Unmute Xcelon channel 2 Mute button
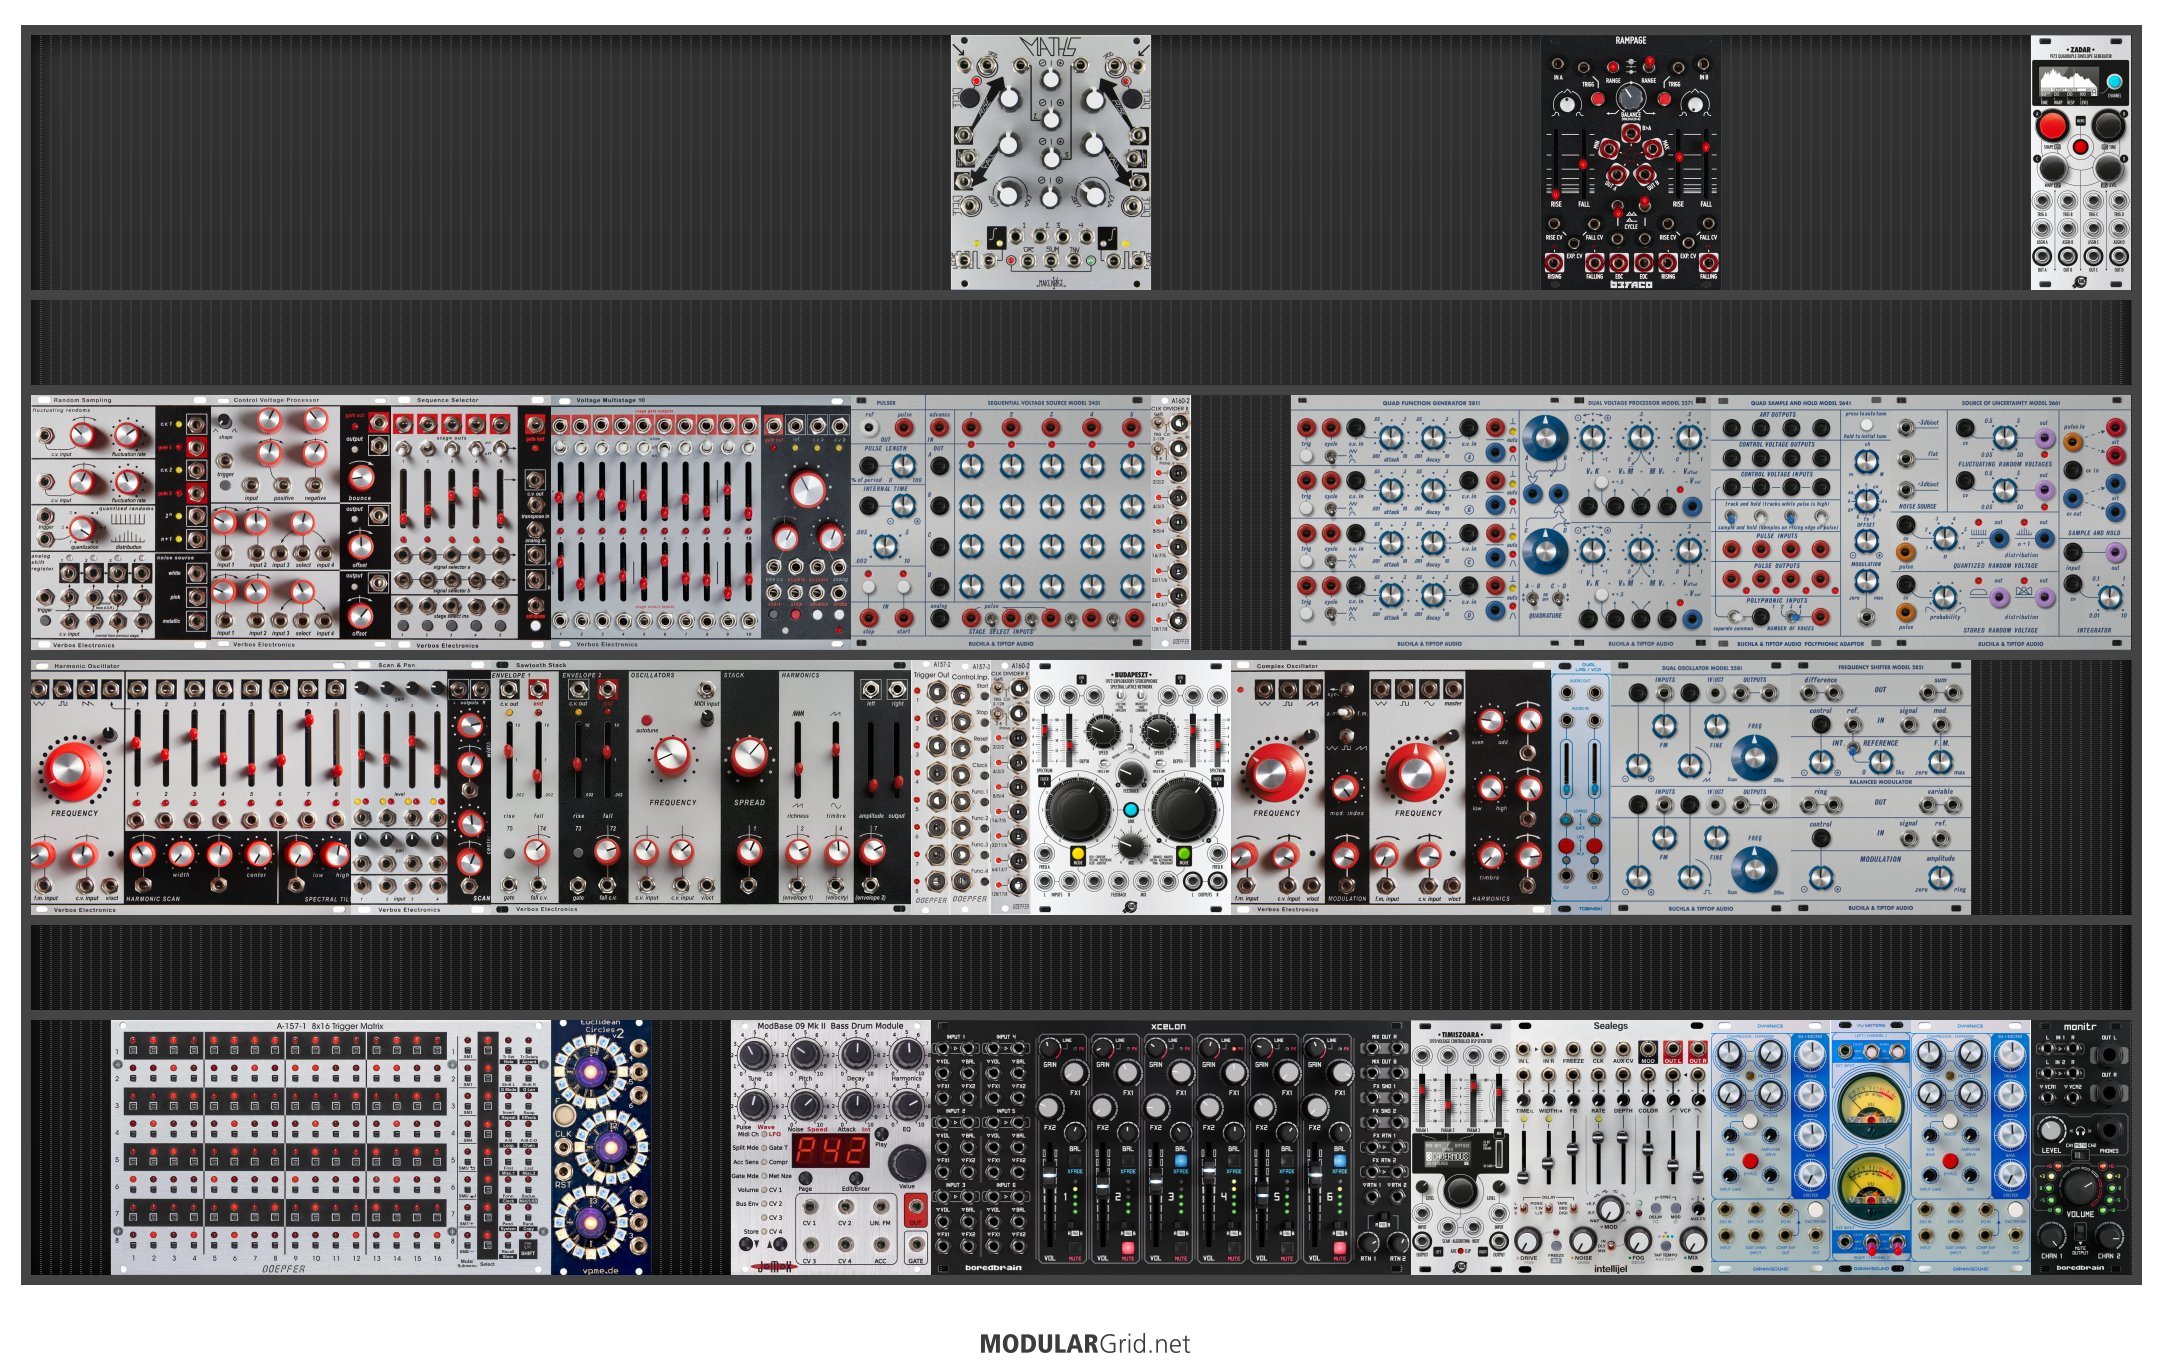The height and width of the screenshot is (1365, 2172). tap(1128, 1248)
